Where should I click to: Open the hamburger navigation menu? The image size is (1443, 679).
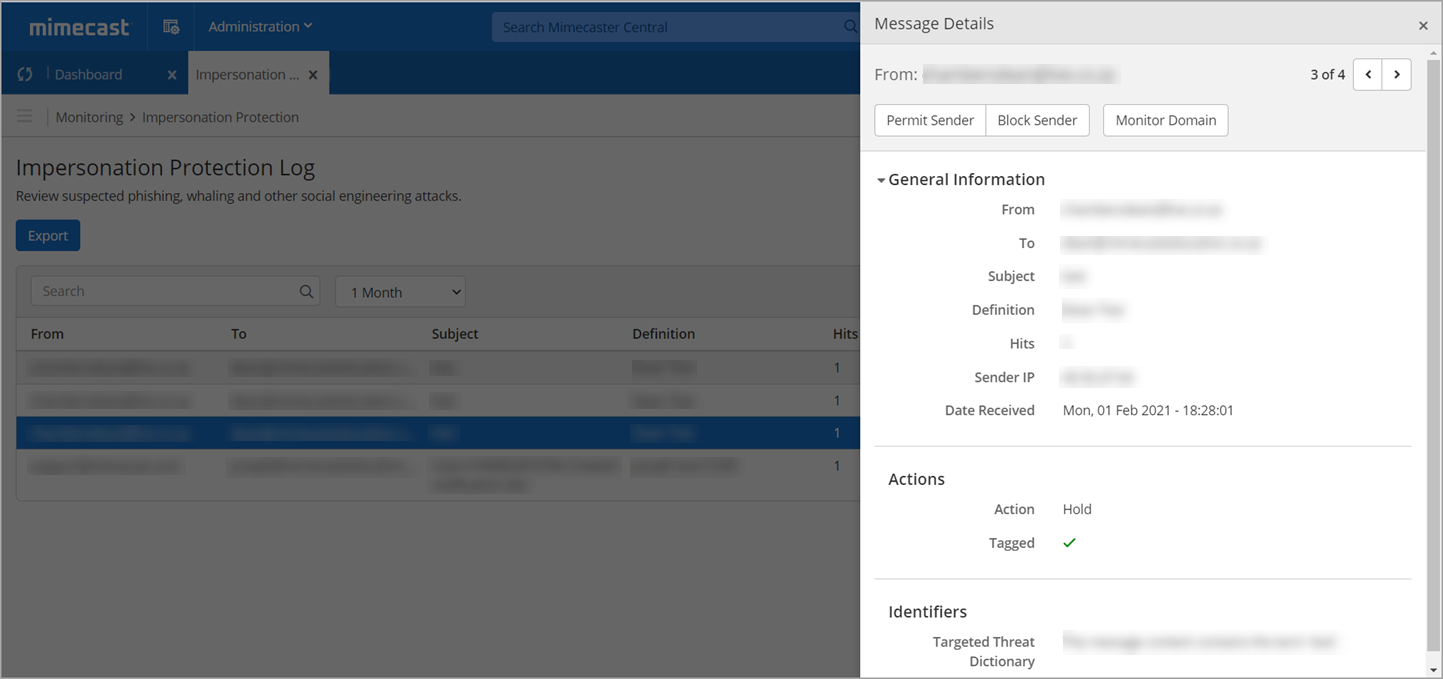click(25, 117)
